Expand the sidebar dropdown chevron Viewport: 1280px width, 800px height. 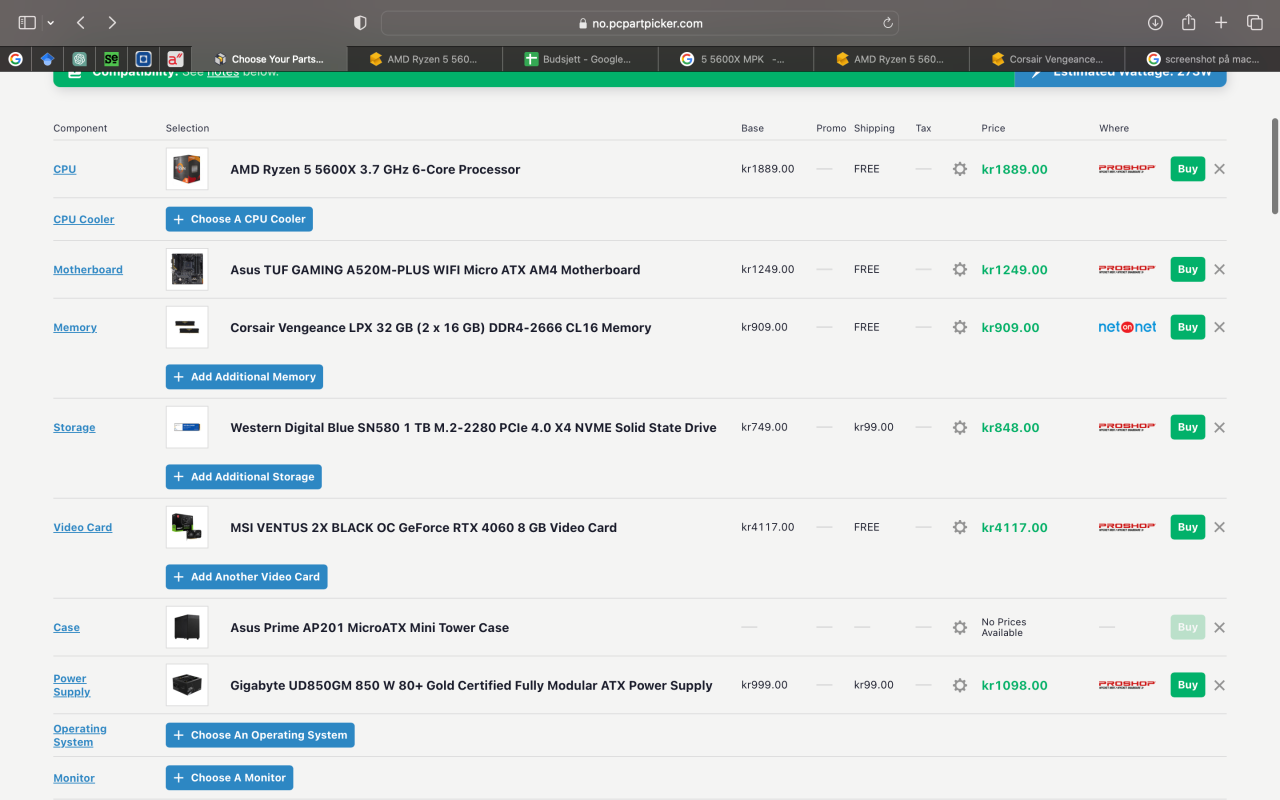[x=50, y=22]
